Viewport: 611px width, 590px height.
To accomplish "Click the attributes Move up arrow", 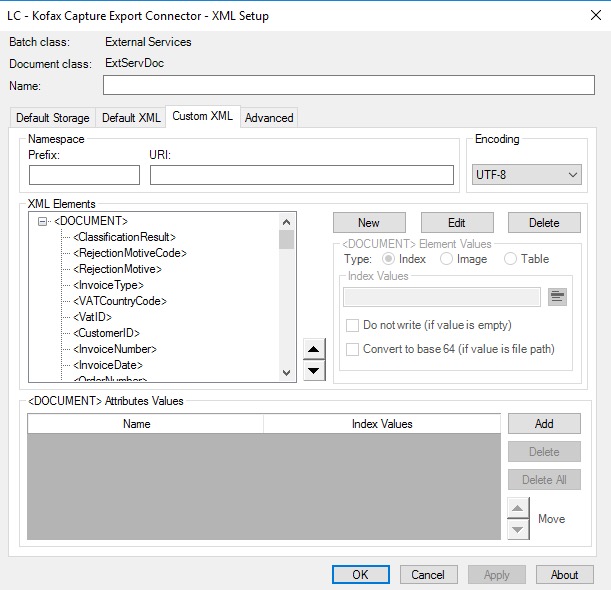I will pos(518,508).
